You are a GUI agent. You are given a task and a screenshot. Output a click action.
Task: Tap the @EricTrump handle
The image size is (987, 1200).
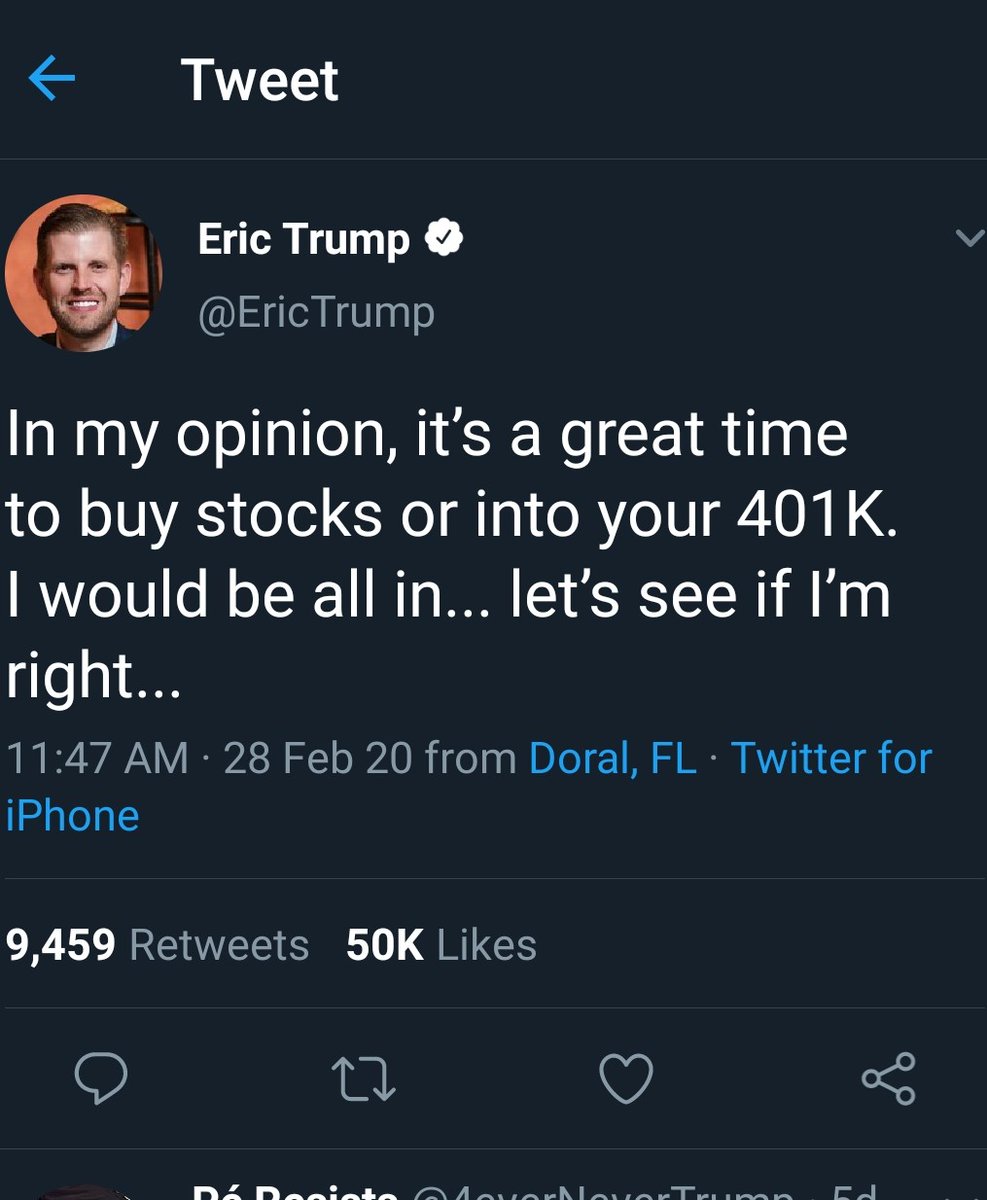pyautogui.click(x=316, y=313)
